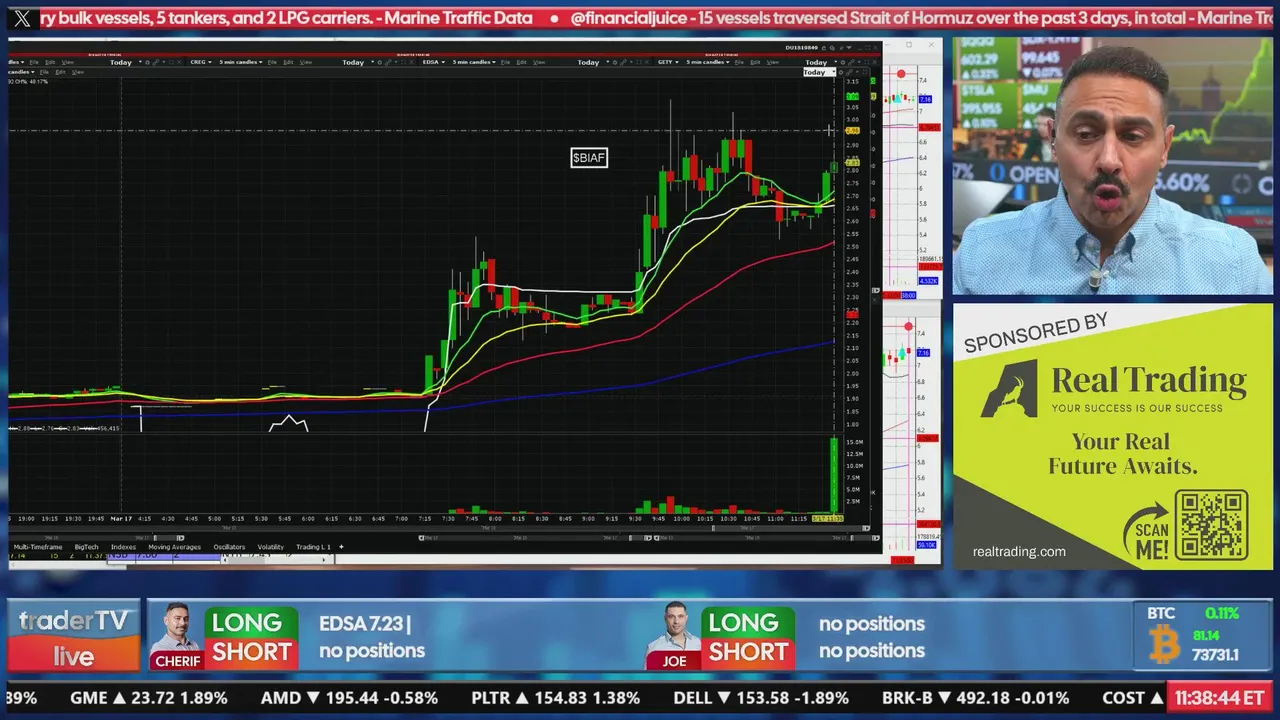Open the Today range dropdown on EDSA chart
The height and width of the screenshot is (720, 1280).
coord(591,62)
